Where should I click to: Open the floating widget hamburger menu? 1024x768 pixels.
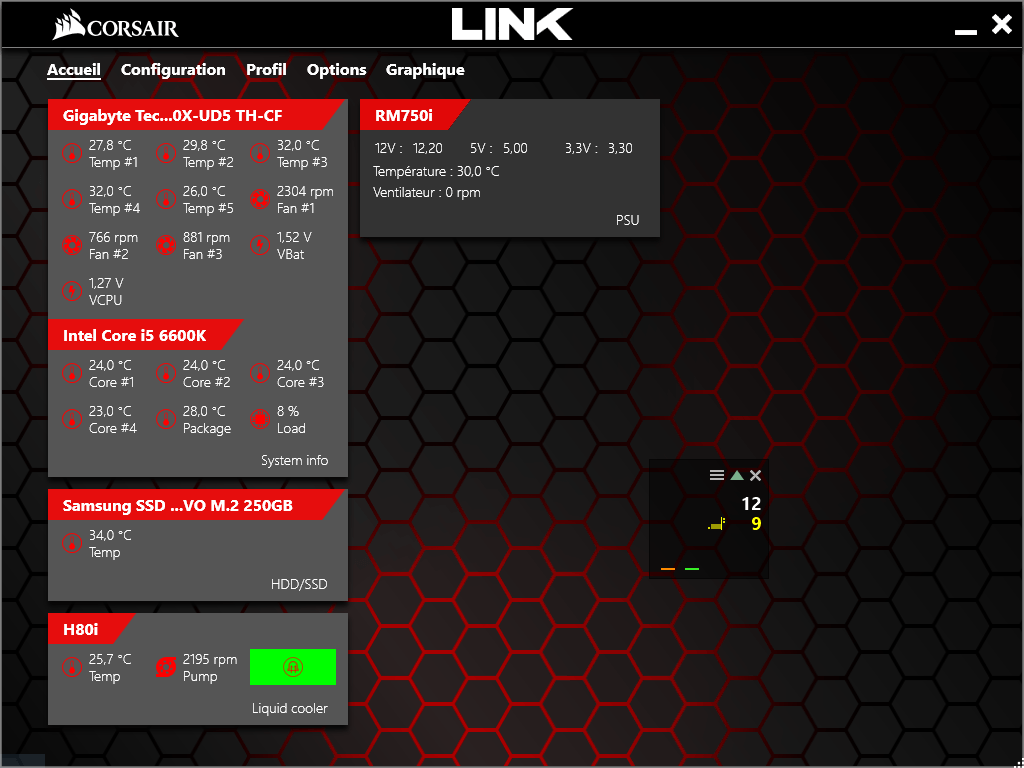(717, 475)
